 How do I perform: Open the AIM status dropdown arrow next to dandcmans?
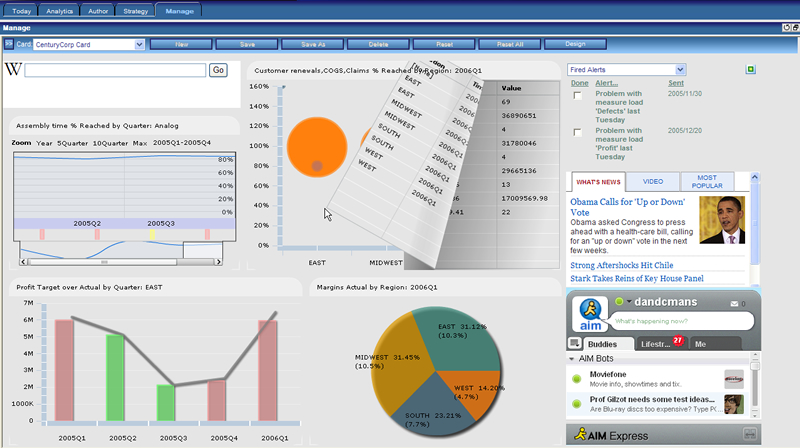(629, 303)
